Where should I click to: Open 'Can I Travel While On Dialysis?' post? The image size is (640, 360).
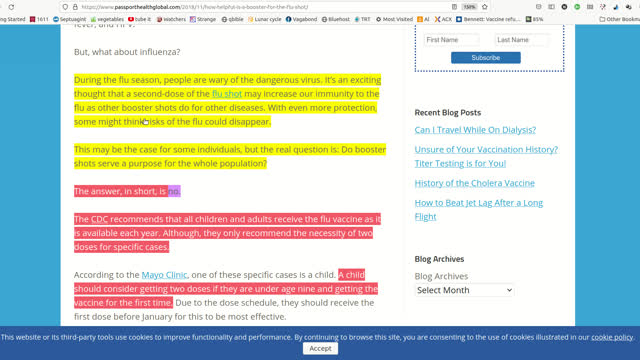(x=475, y=130)
